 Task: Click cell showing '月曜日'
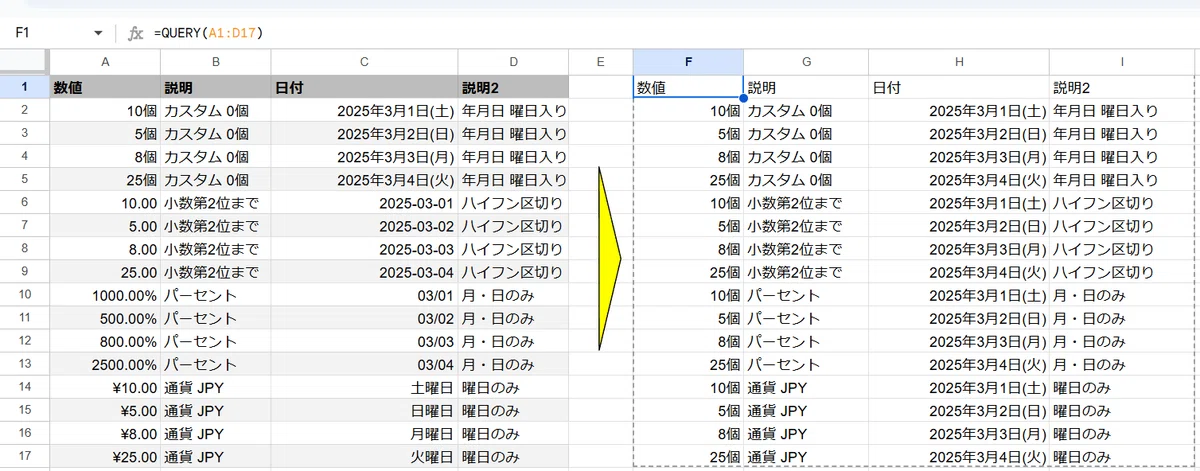(x=364, y=433)
